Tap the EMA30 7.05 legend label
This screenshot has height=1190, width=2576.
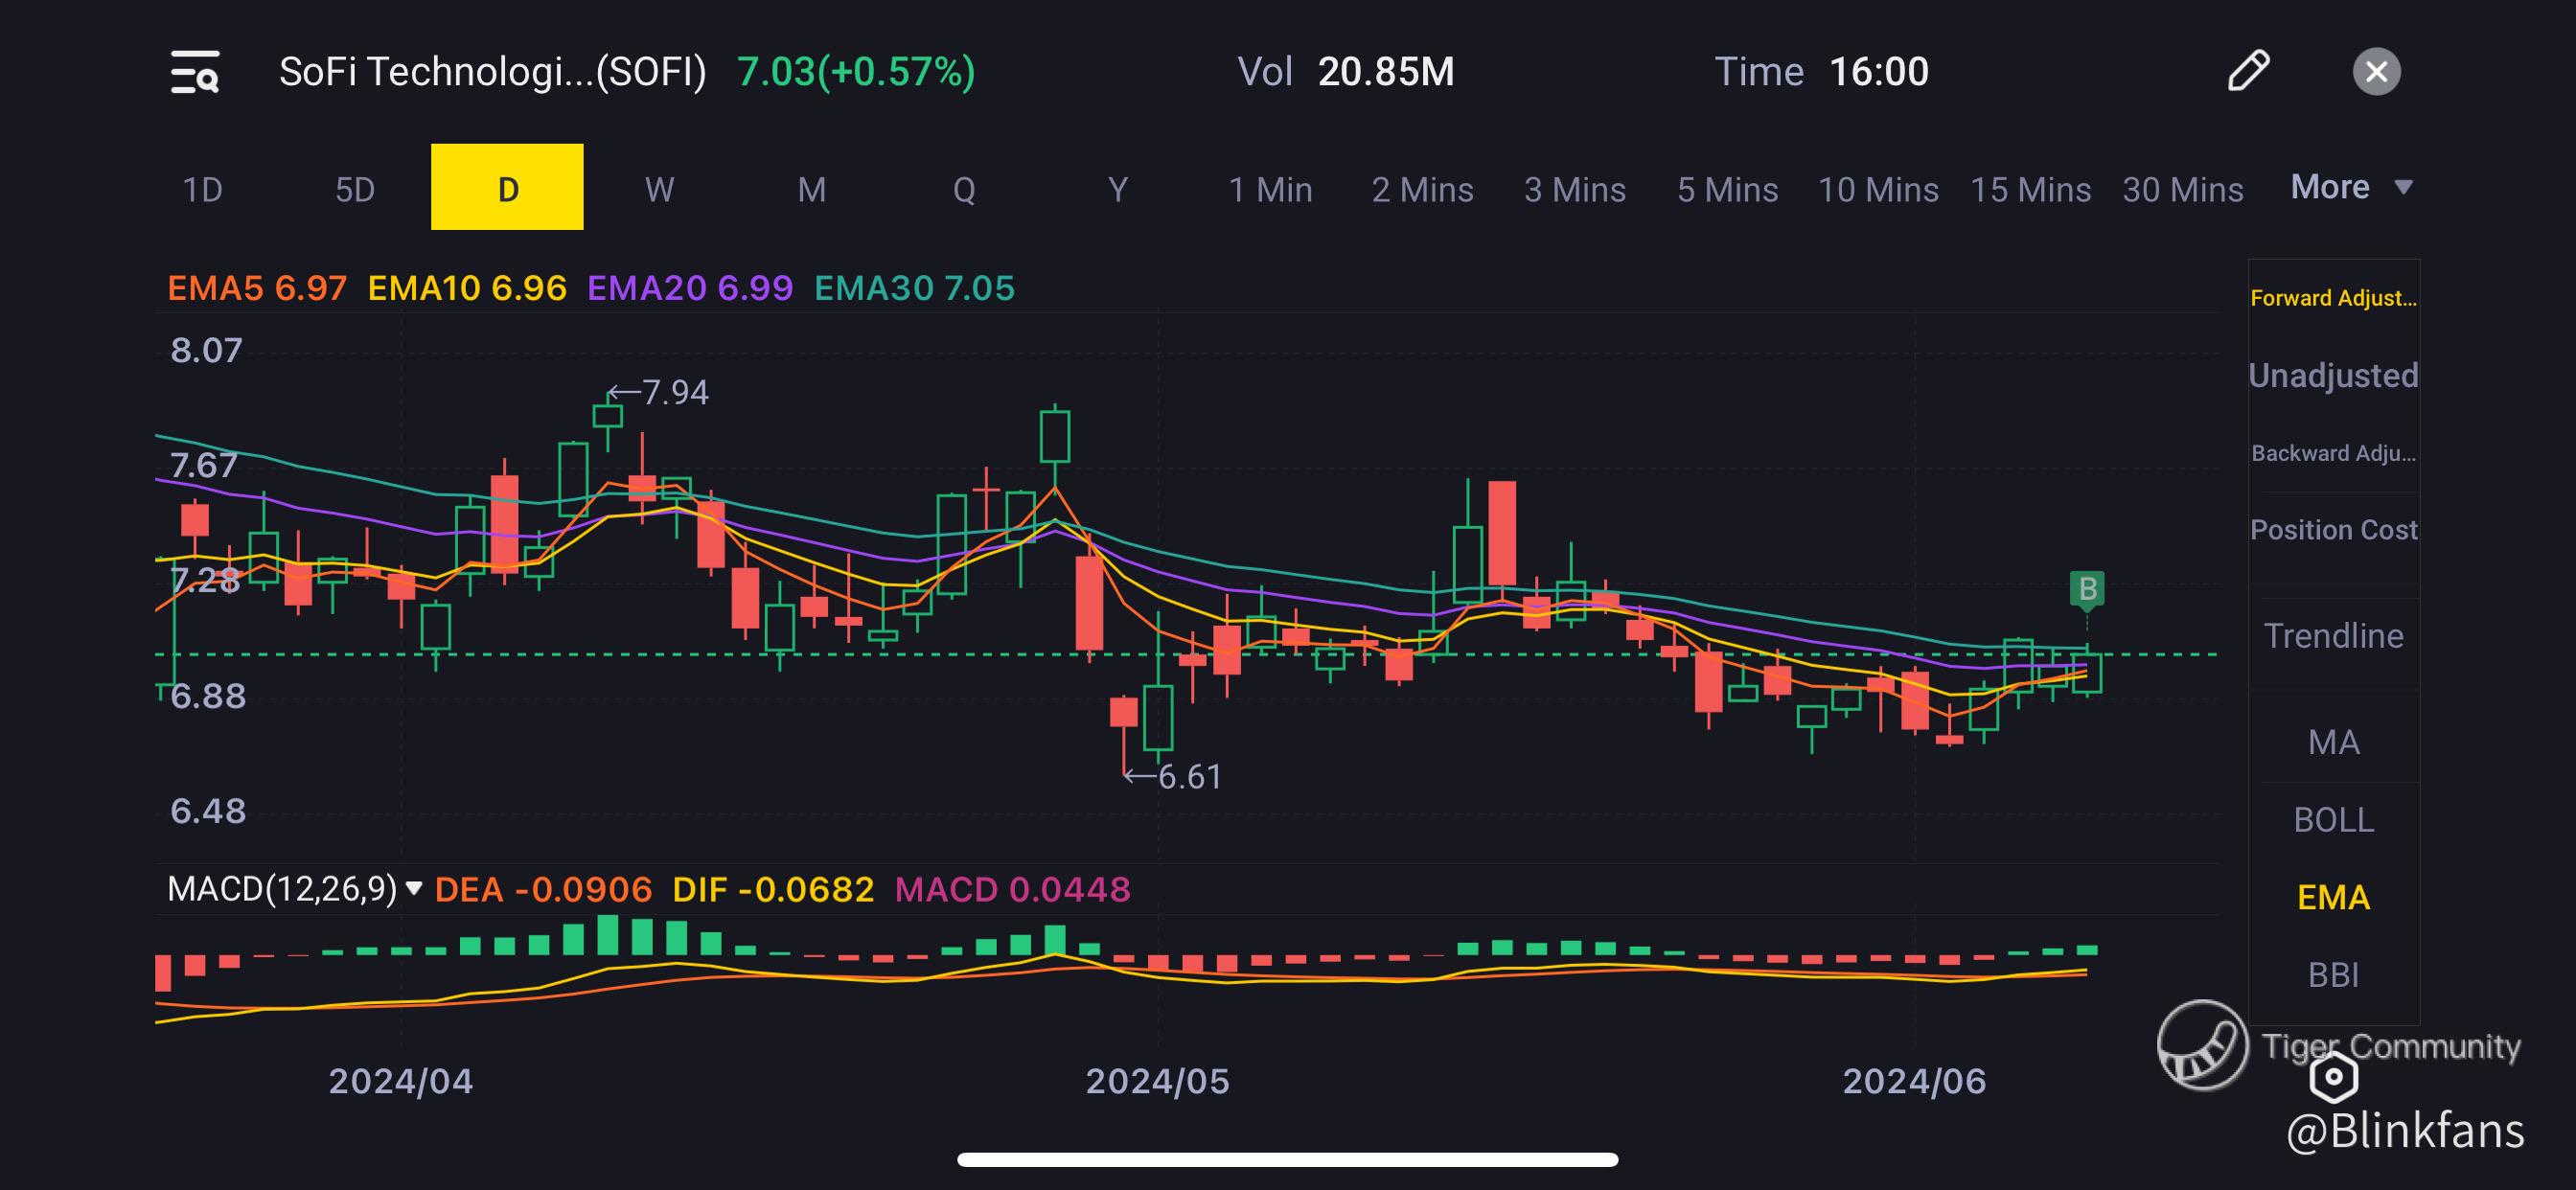tap(914, 288)
